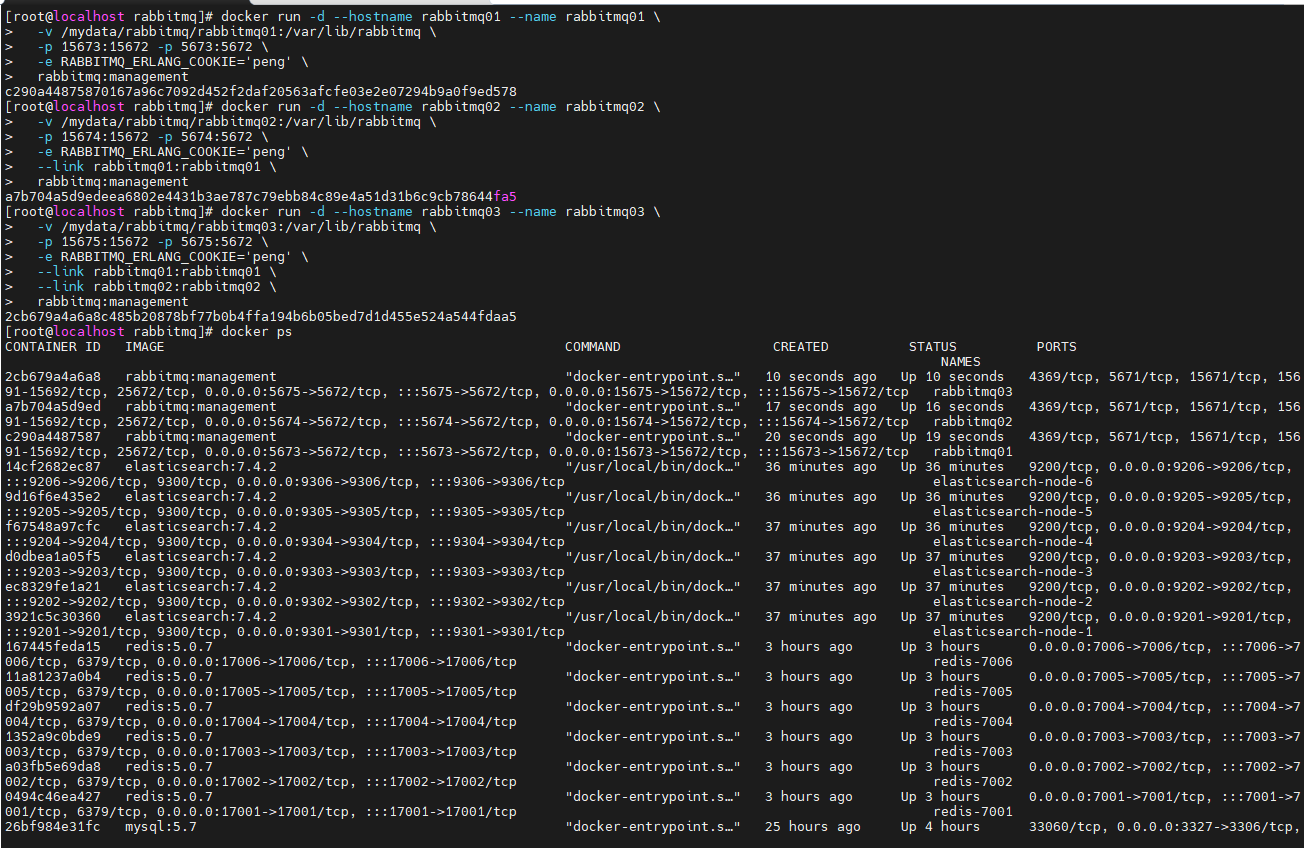Click the name elasticsearch-node-5
Image resolution: width=1304 pixels, height=848 pixels.
[x=1013, y=512]
